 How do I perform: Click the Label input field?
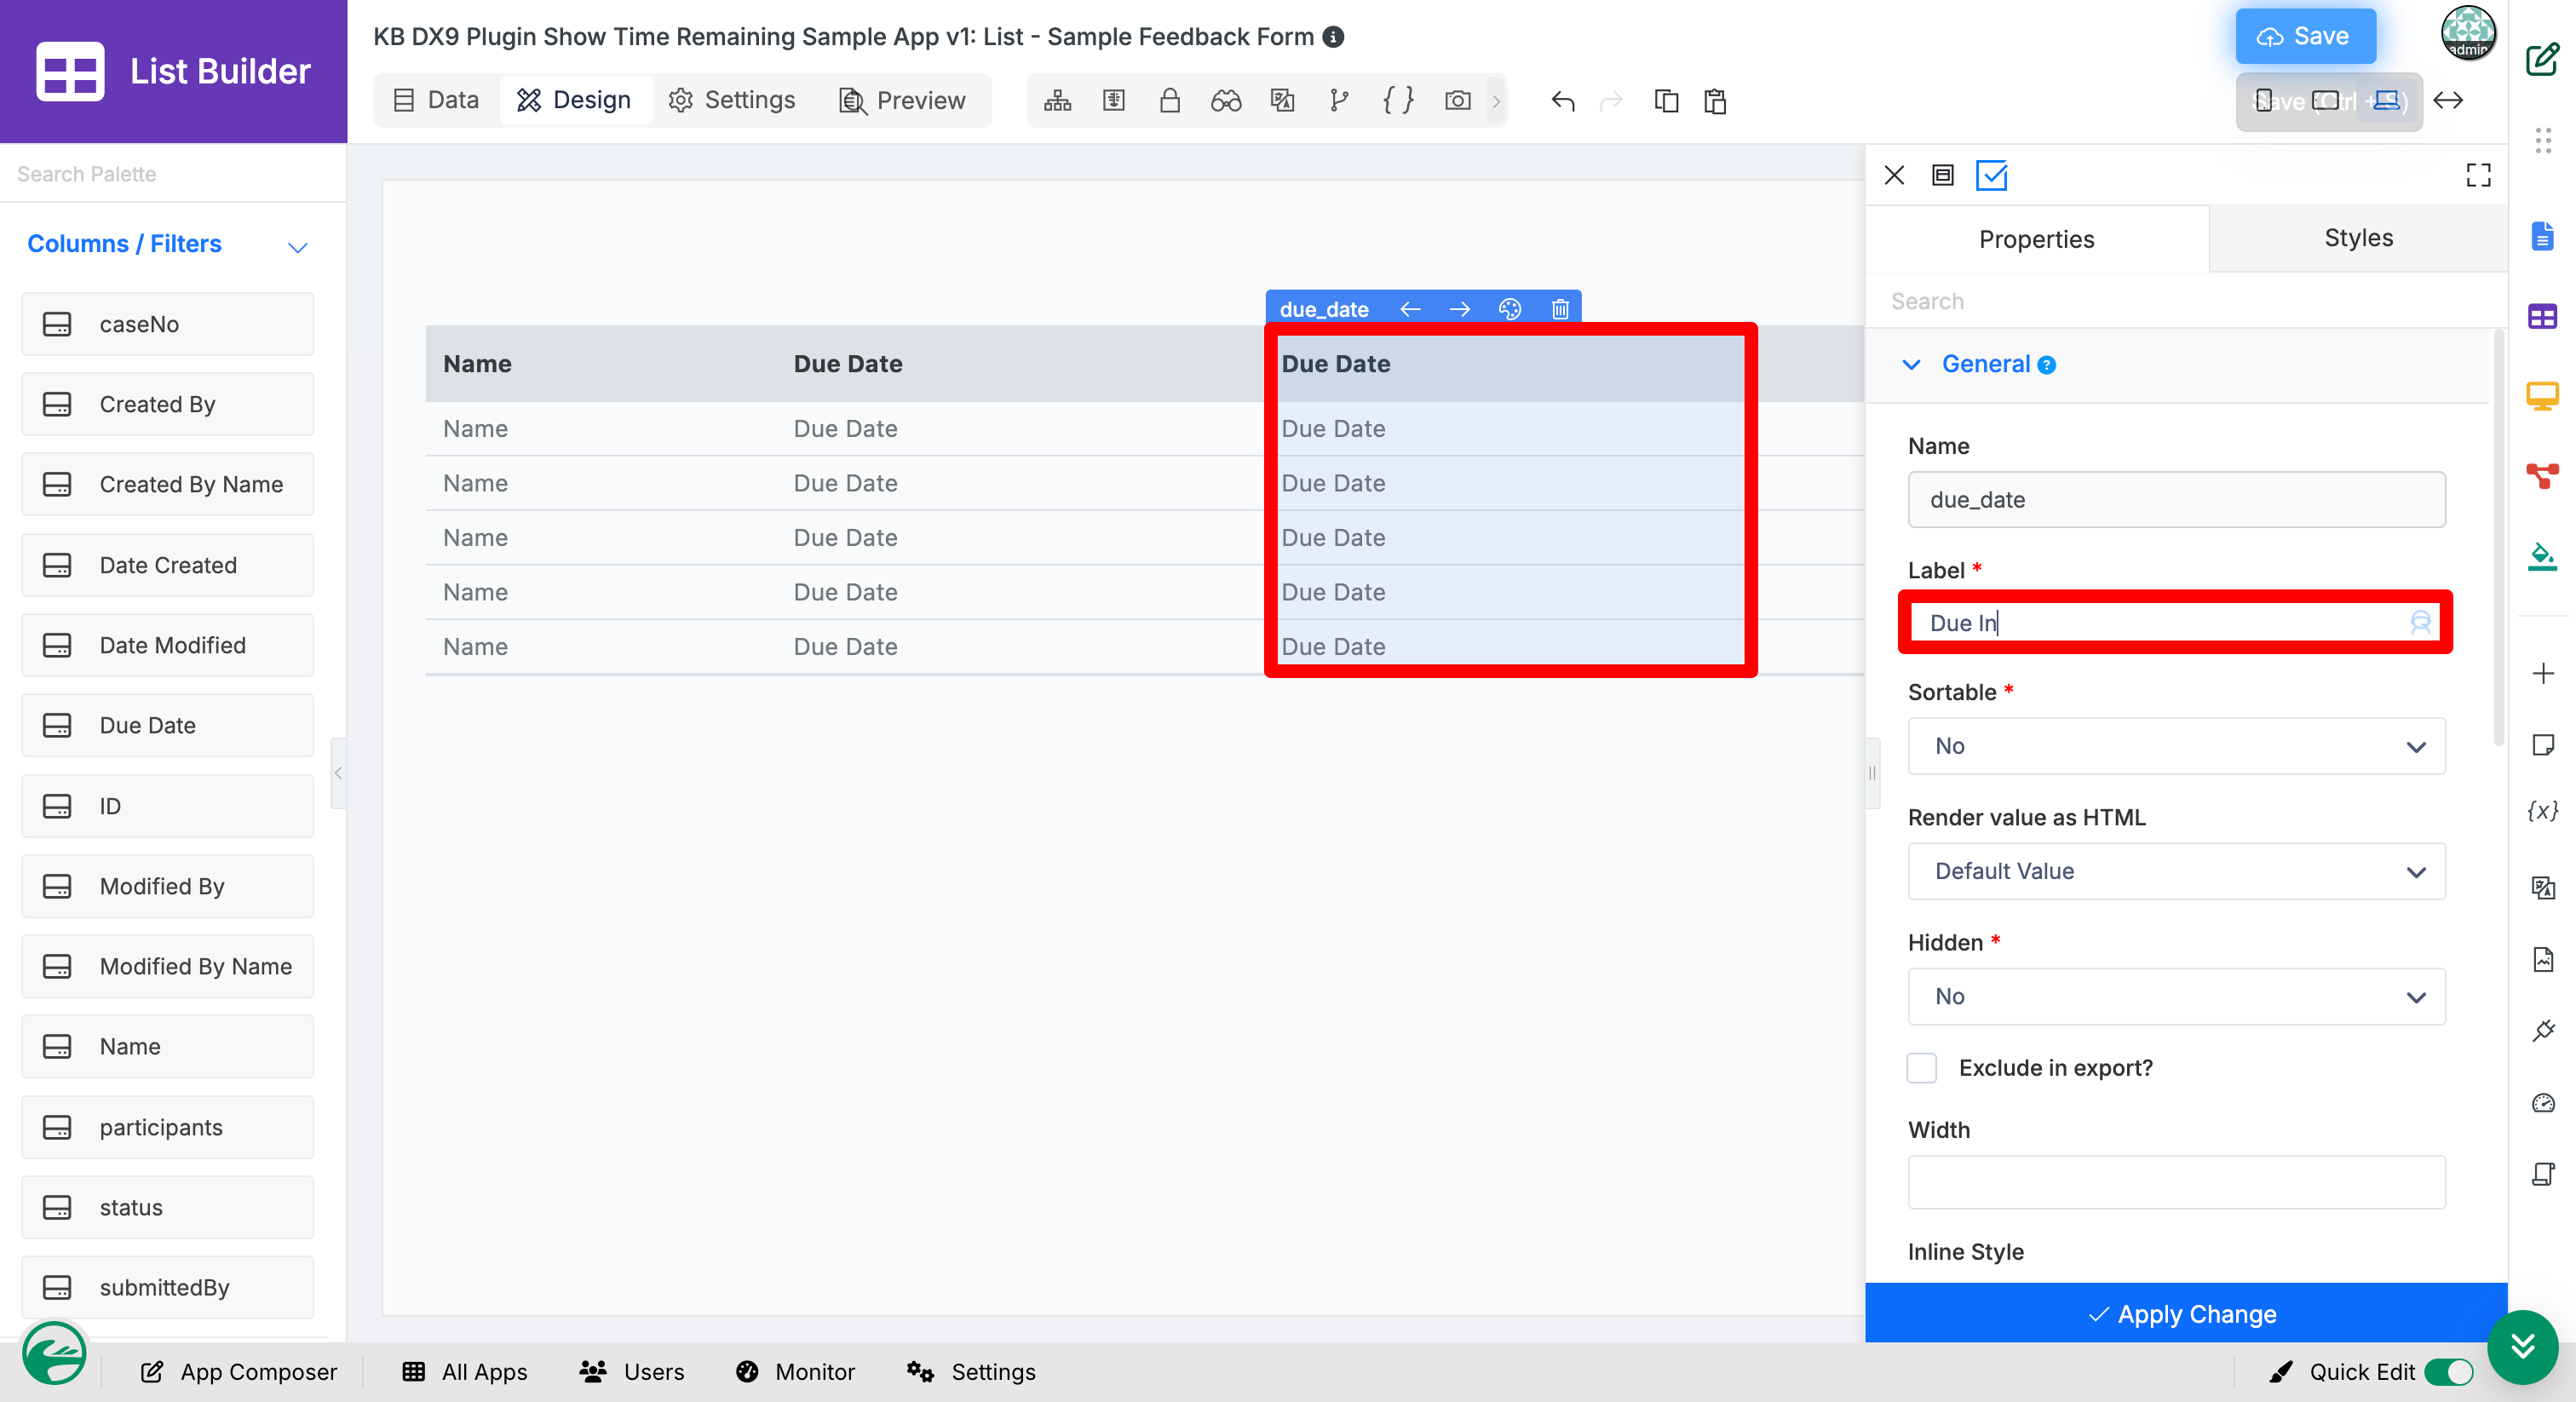2176,623
